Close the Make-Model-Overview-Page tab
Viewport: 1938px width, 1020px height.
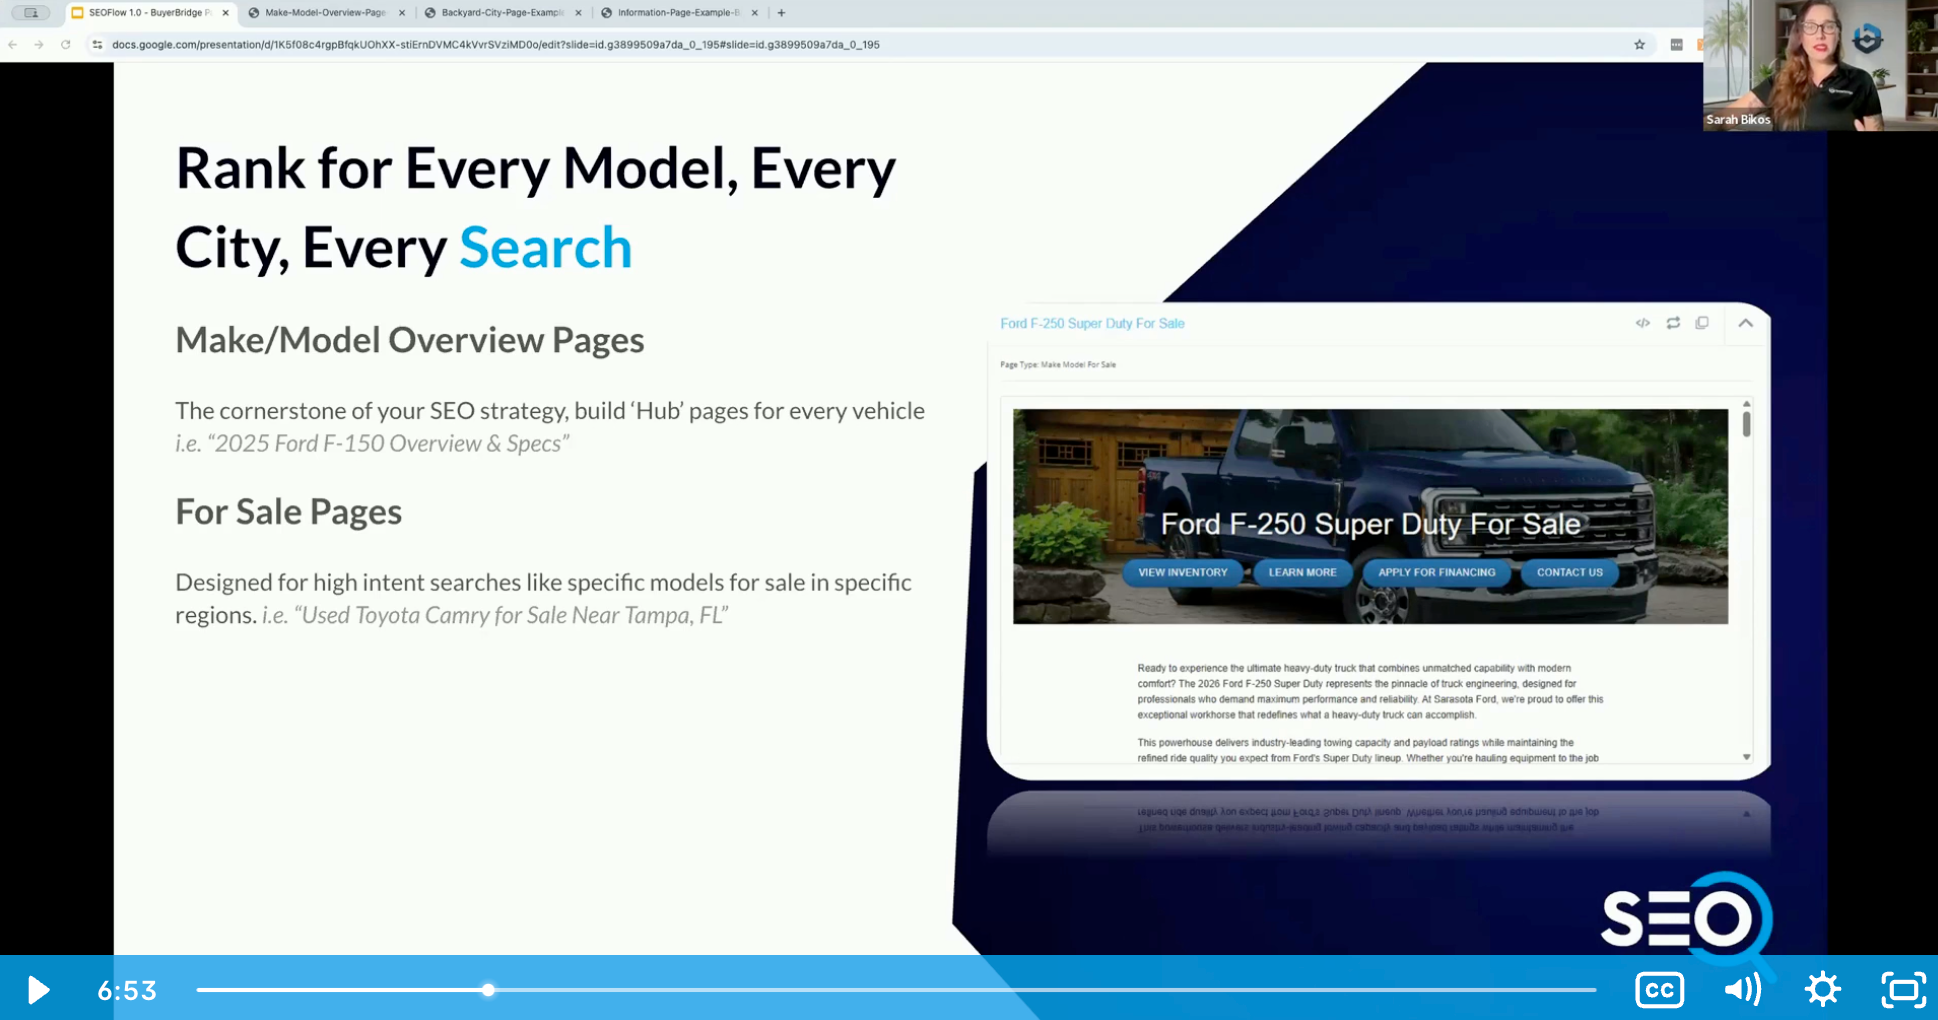tap(402, 13)
